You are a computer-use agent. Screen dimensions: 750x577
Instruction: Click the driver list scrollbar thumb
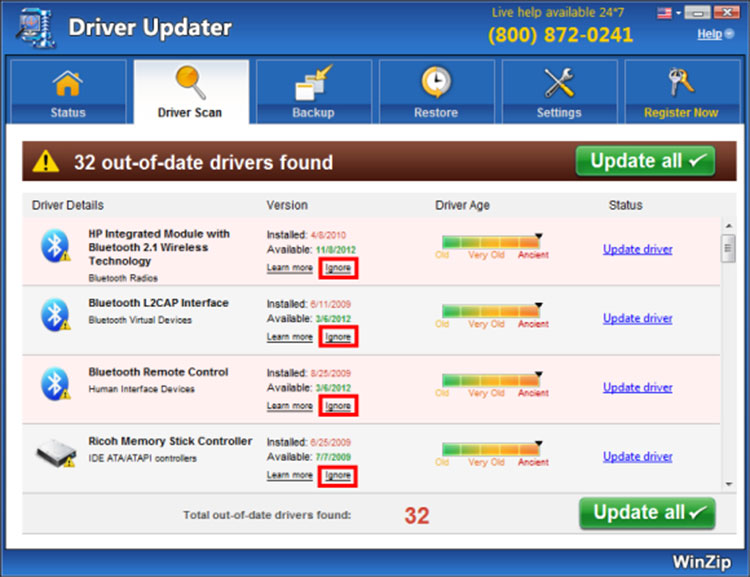point(728,248)
